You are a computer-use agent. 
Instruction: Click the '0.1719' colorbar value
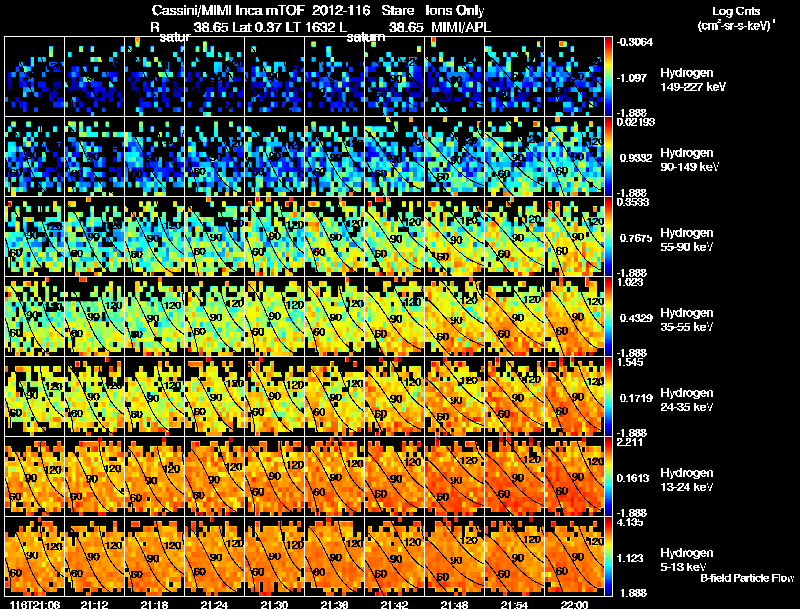tap(636, 398)
